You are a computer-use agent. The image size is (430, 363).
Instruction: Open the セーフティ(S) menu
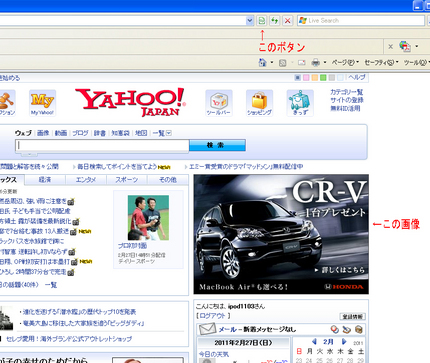click(x=381, y=62)
